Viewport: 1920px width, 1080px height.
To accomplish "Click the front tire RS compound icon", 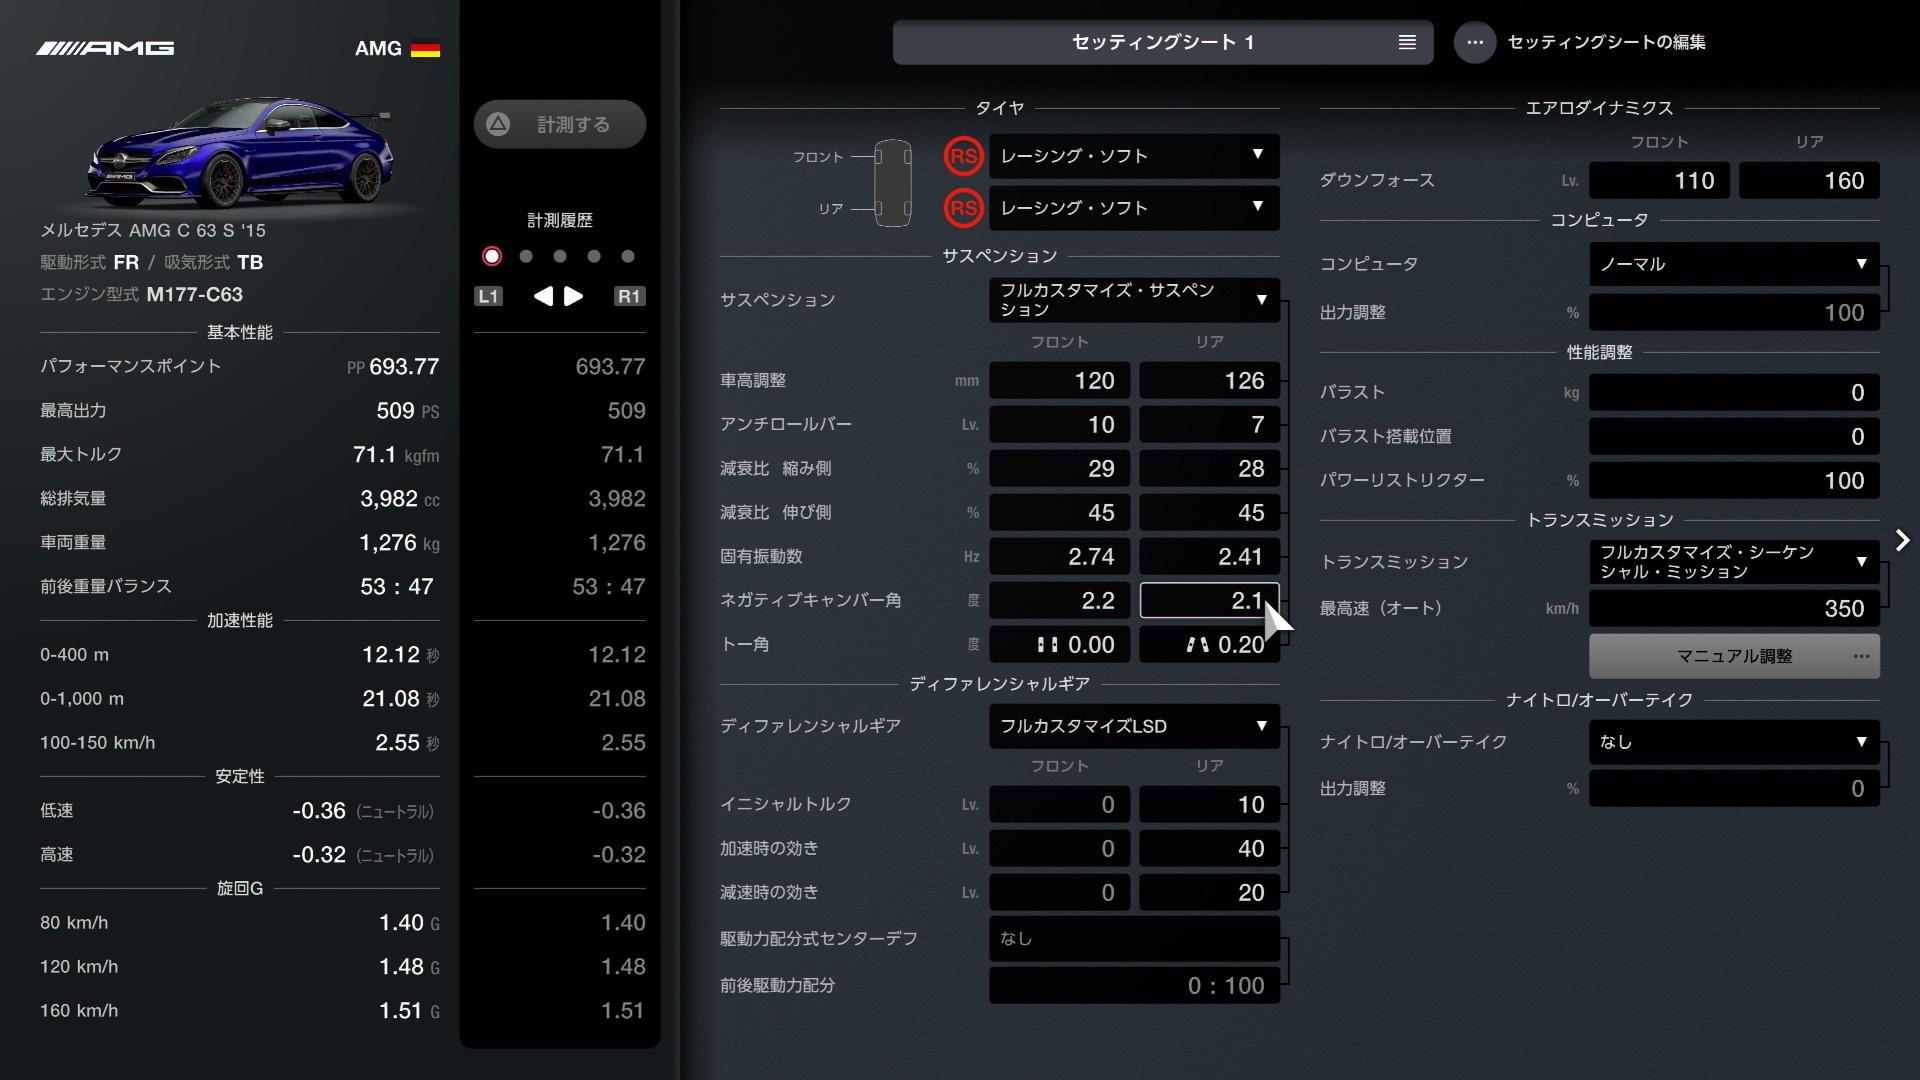I will [963, 156].
